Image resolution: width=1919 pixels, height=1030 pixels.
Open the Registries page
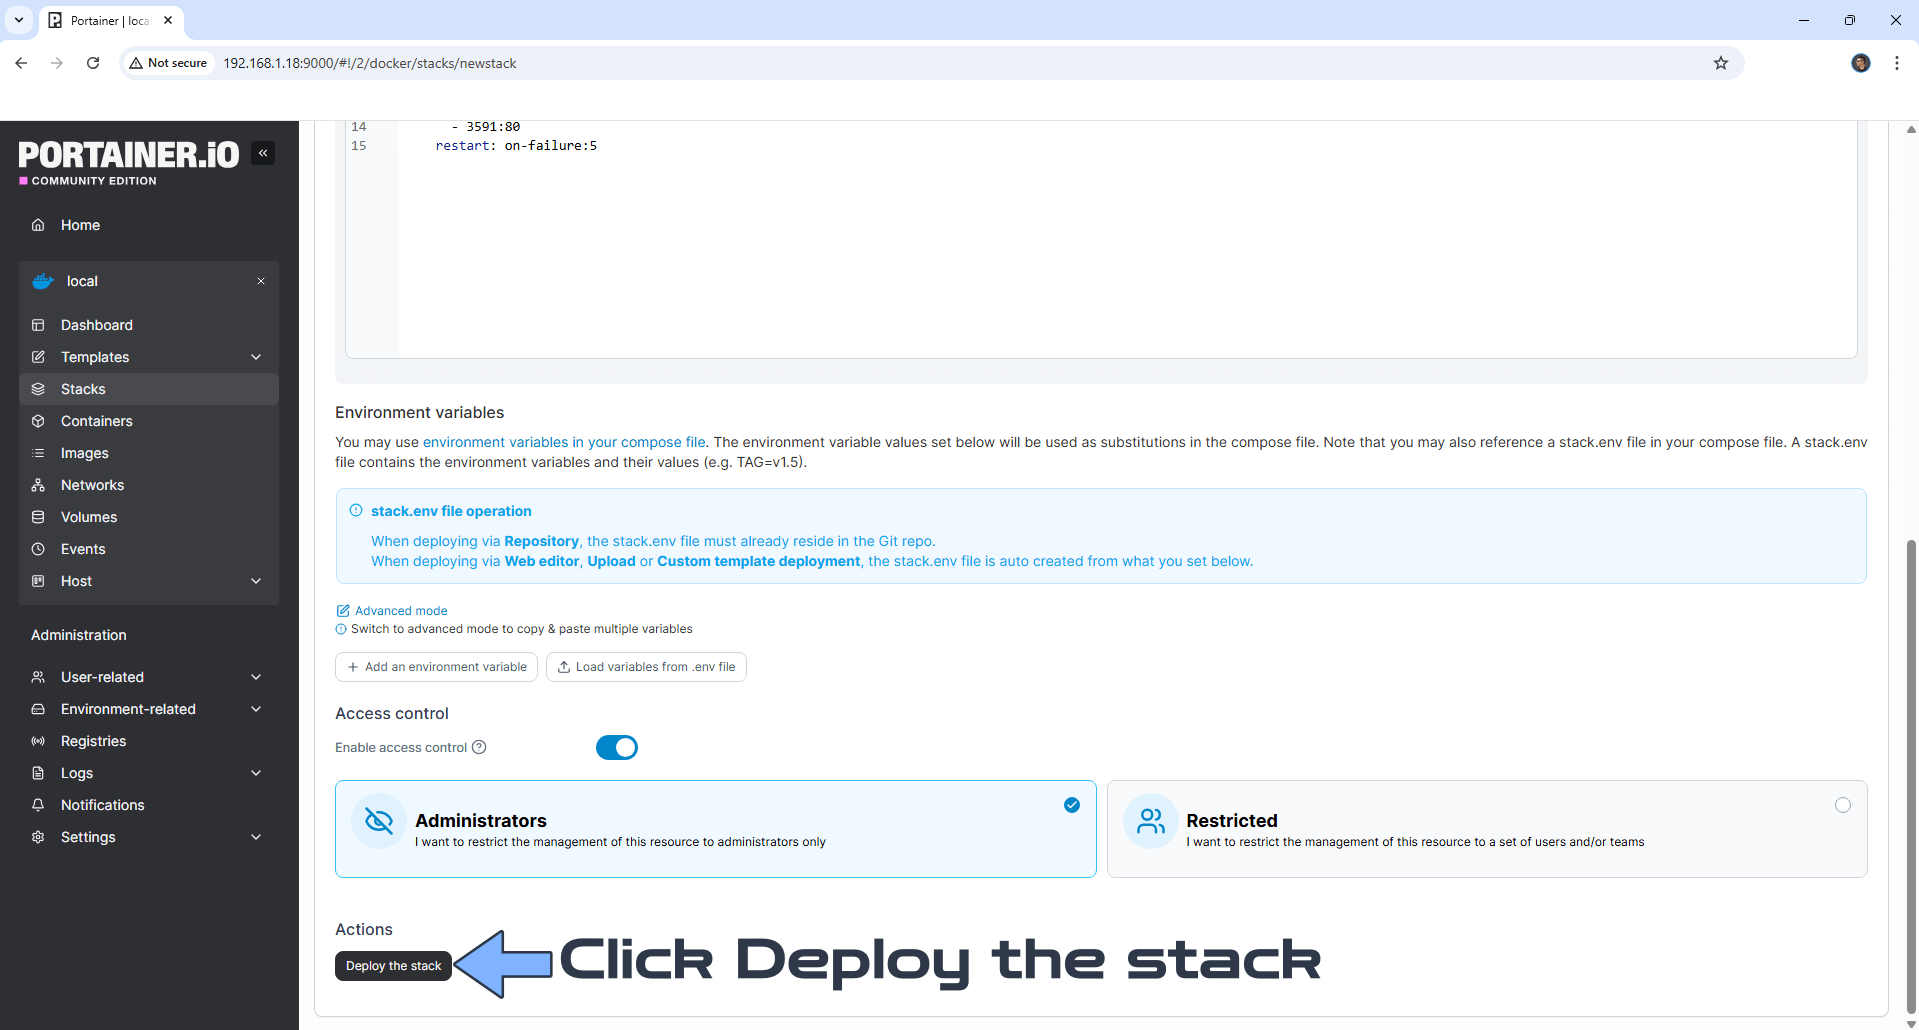(x=91, y=741)
